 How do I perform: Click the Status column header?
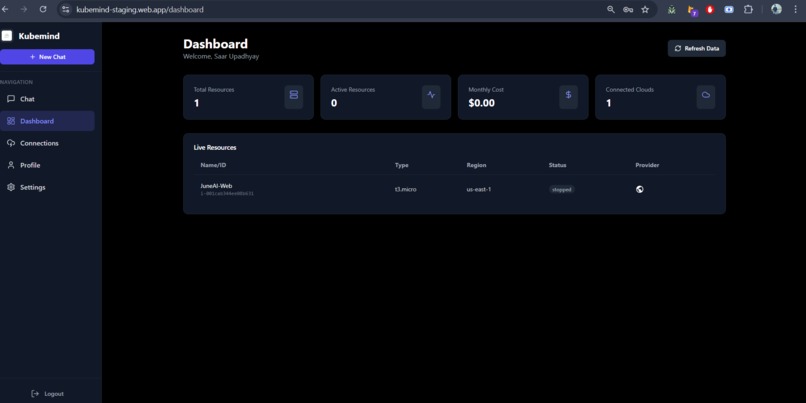pos(557,165)
